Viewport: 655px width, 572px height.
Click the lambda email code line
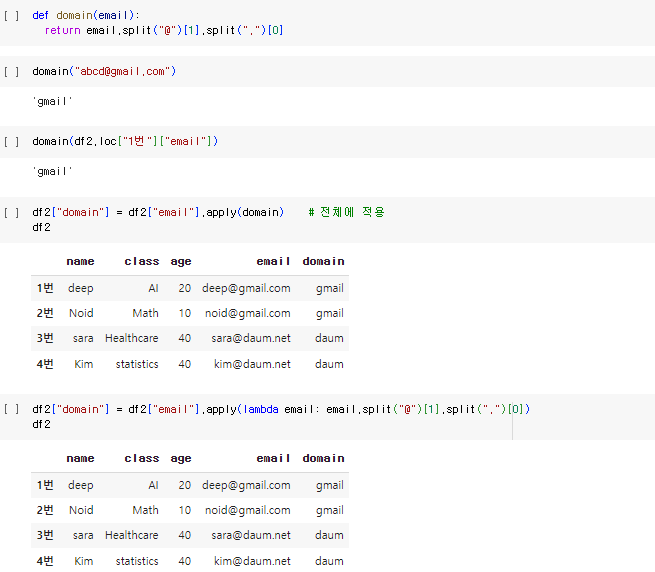[x=281, y=409]
